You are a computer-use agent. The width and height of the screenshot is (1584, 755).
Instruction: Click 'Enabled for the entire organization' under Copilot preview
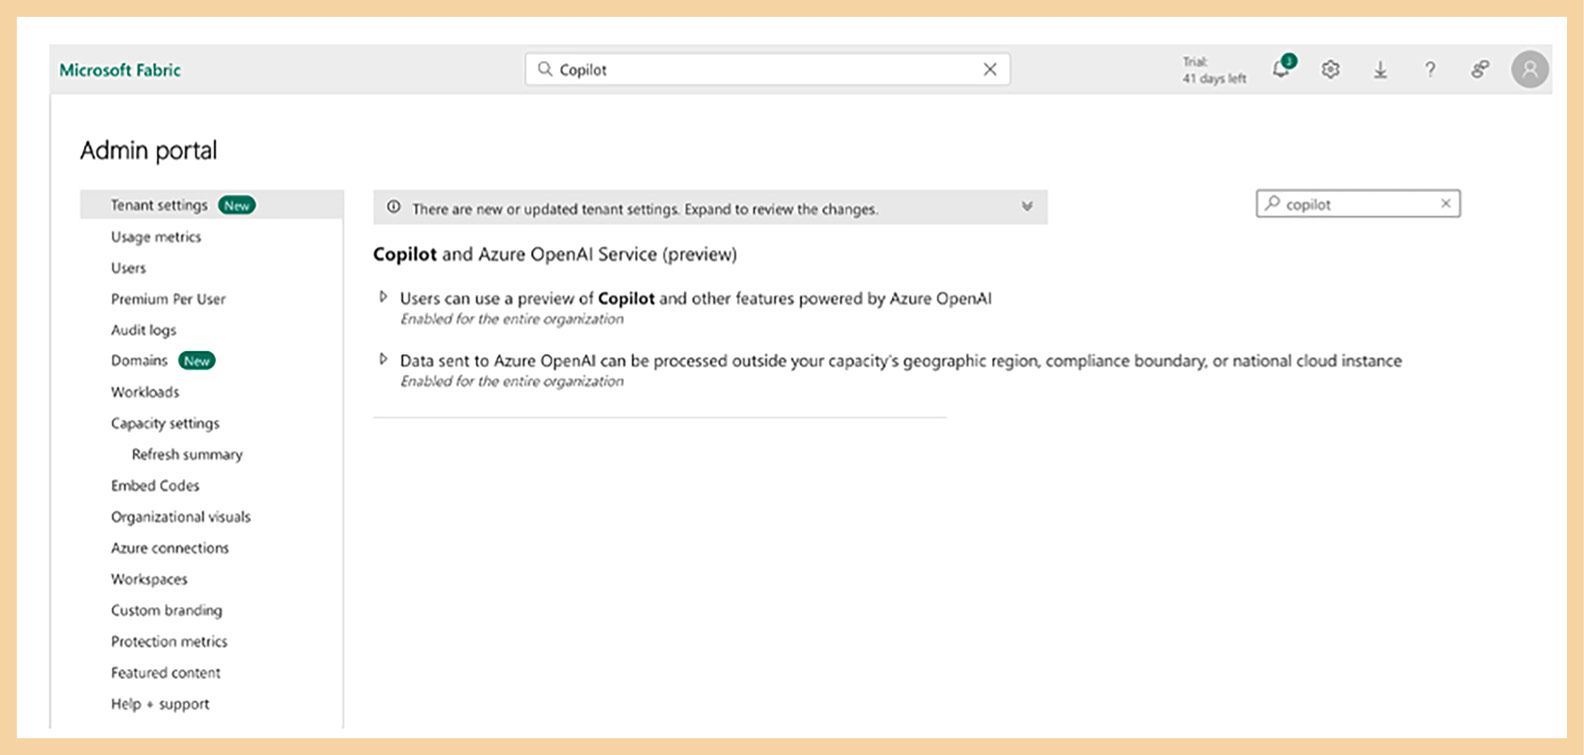(512, 319)
